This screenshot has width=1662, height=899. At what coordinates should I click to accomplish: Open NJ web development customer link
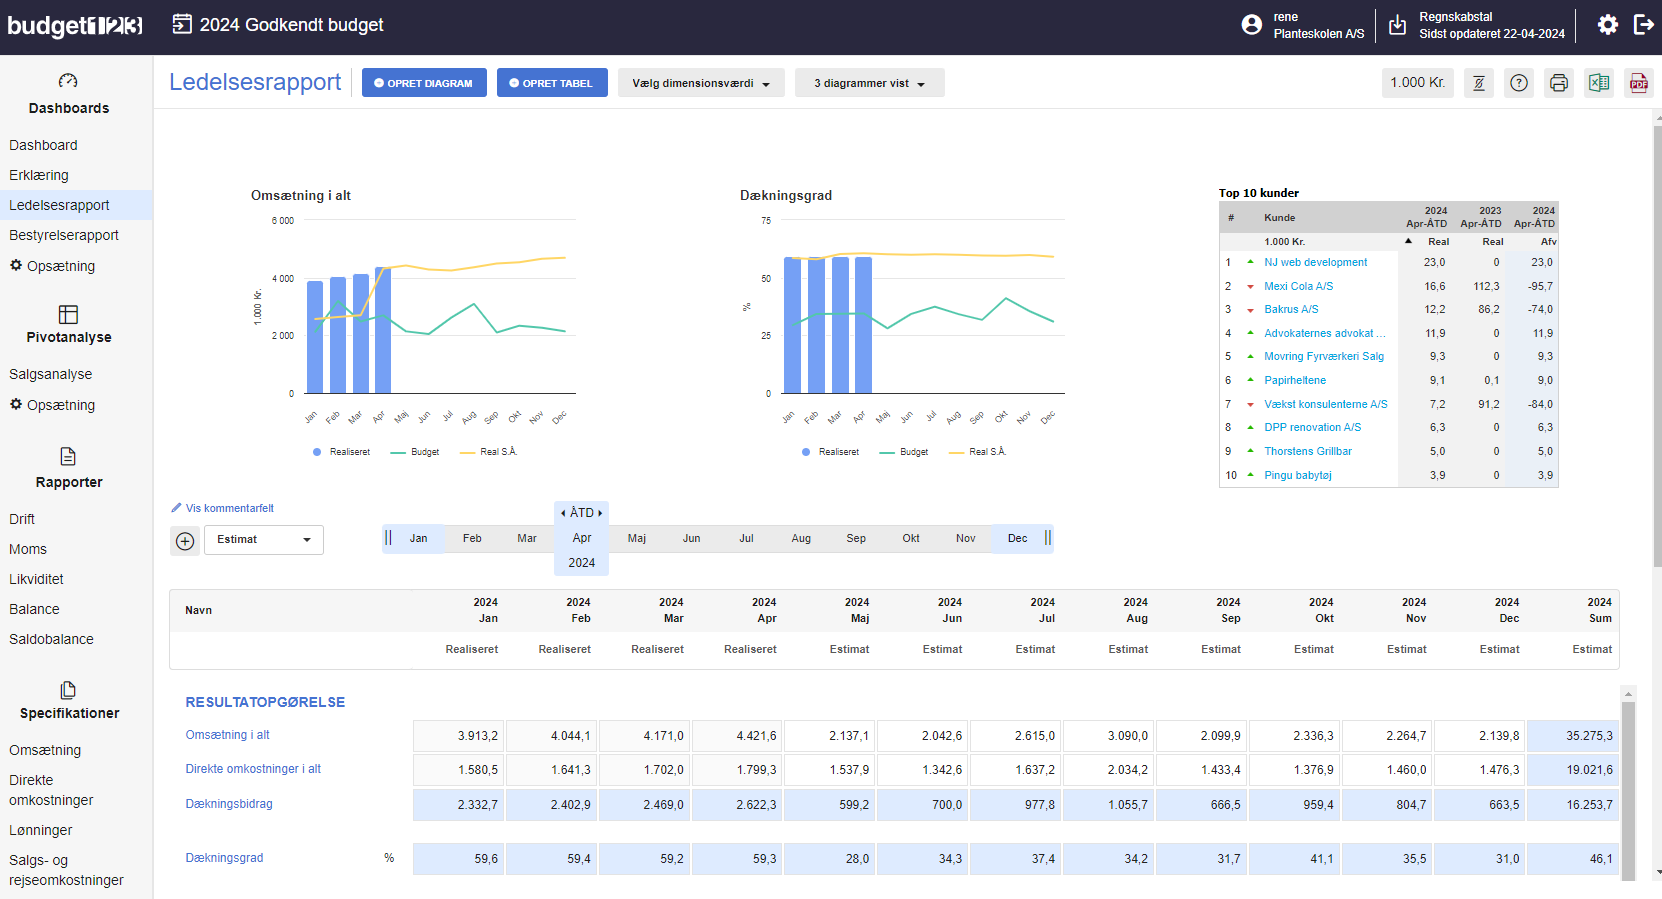click(x=1315, y=262)
